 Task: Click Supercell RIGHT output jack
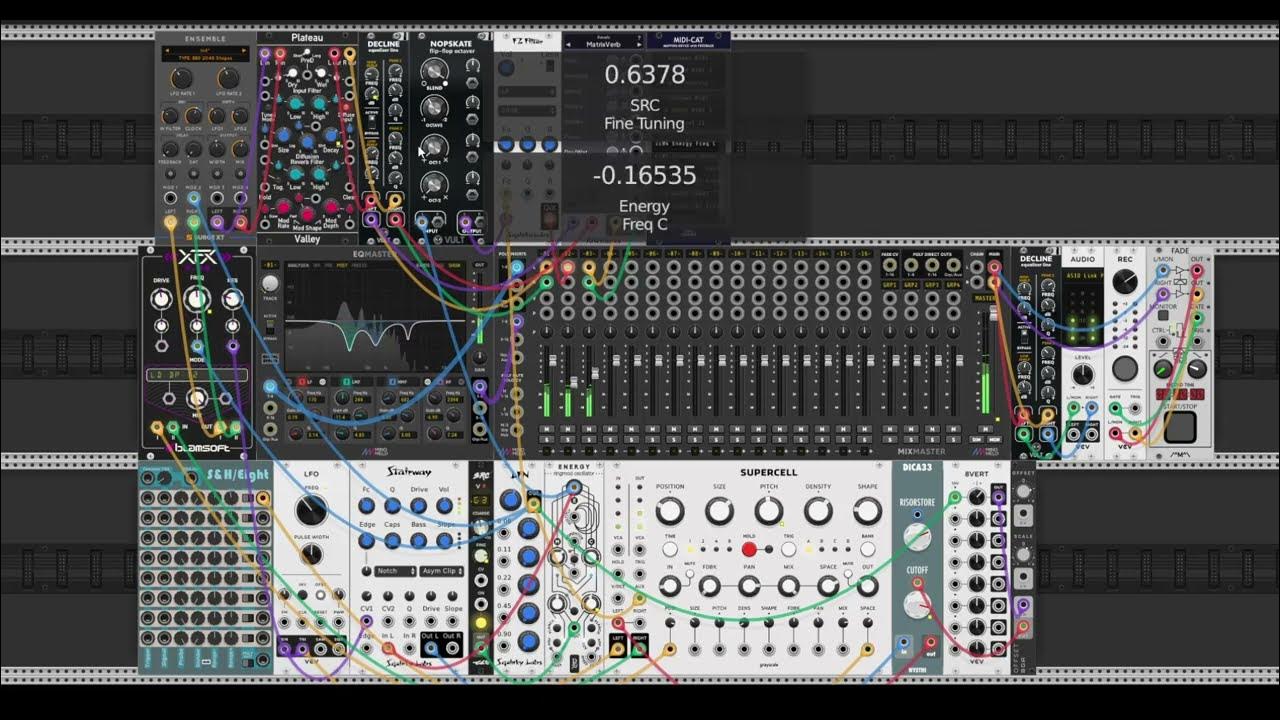tap(640, 649)
